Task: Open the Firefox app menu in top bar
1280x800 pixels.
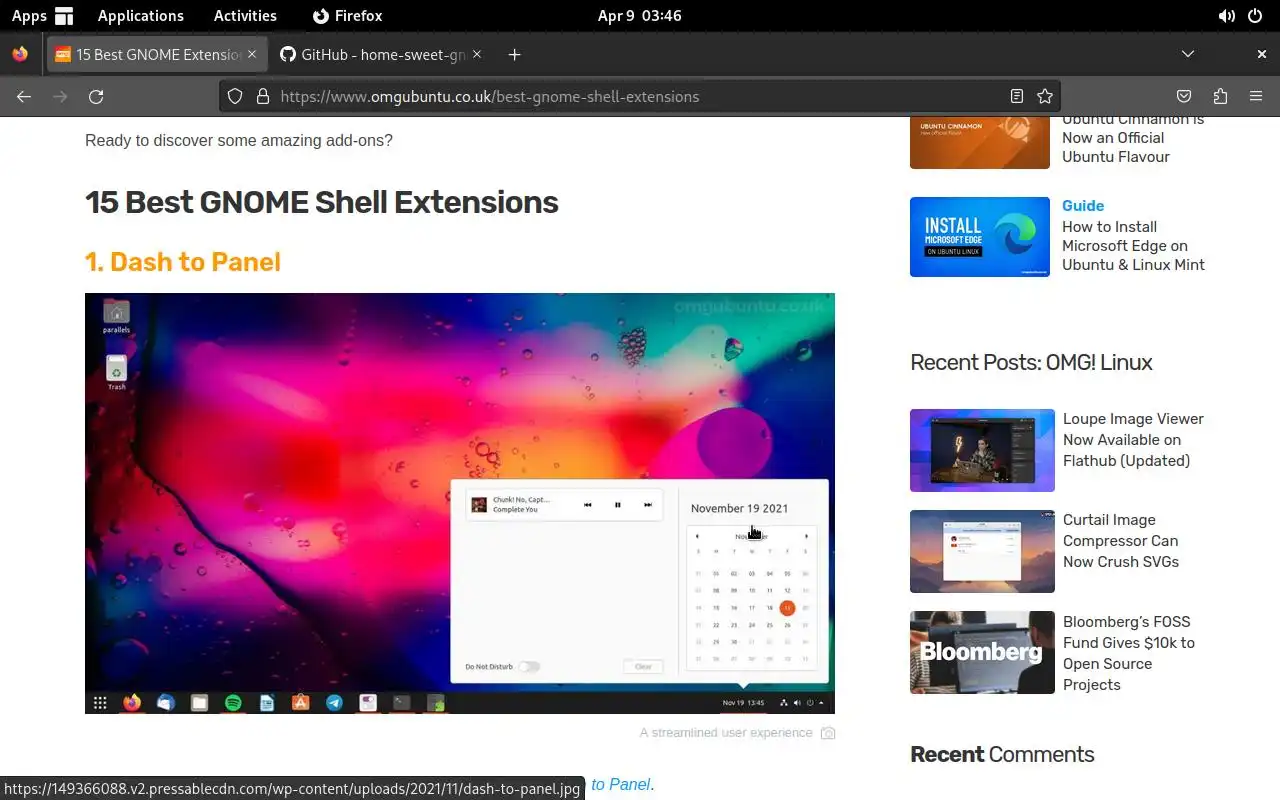Action: click(347, 16)
